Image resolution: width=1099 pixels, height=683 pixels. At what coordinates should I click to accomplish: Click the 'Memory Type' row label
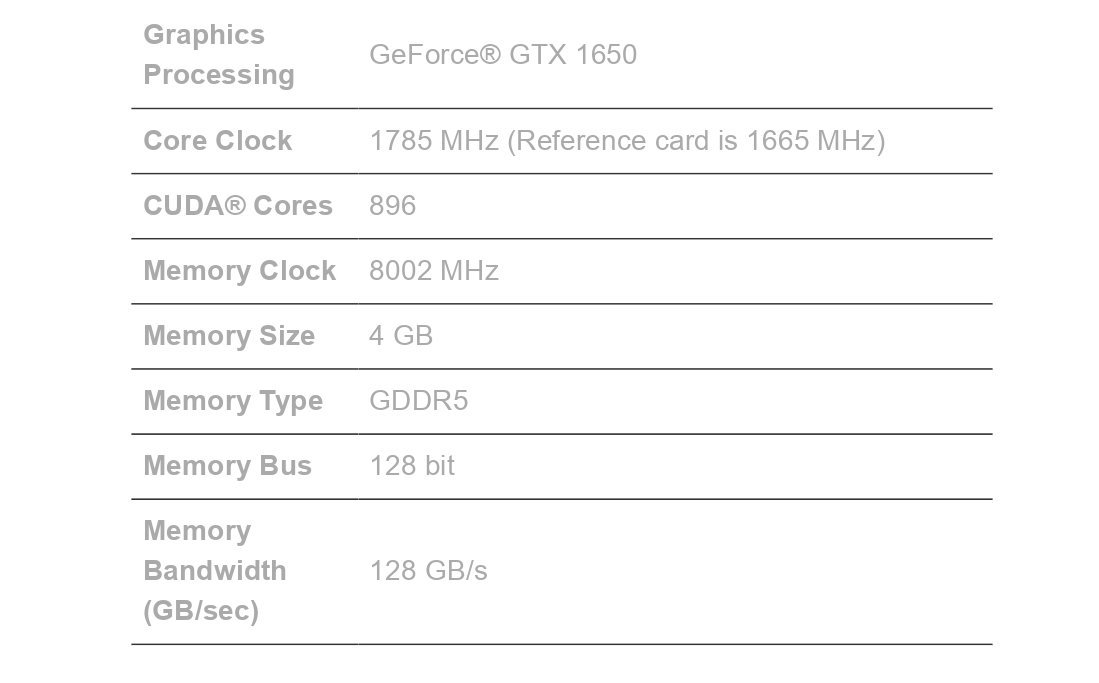pos(233,401)
